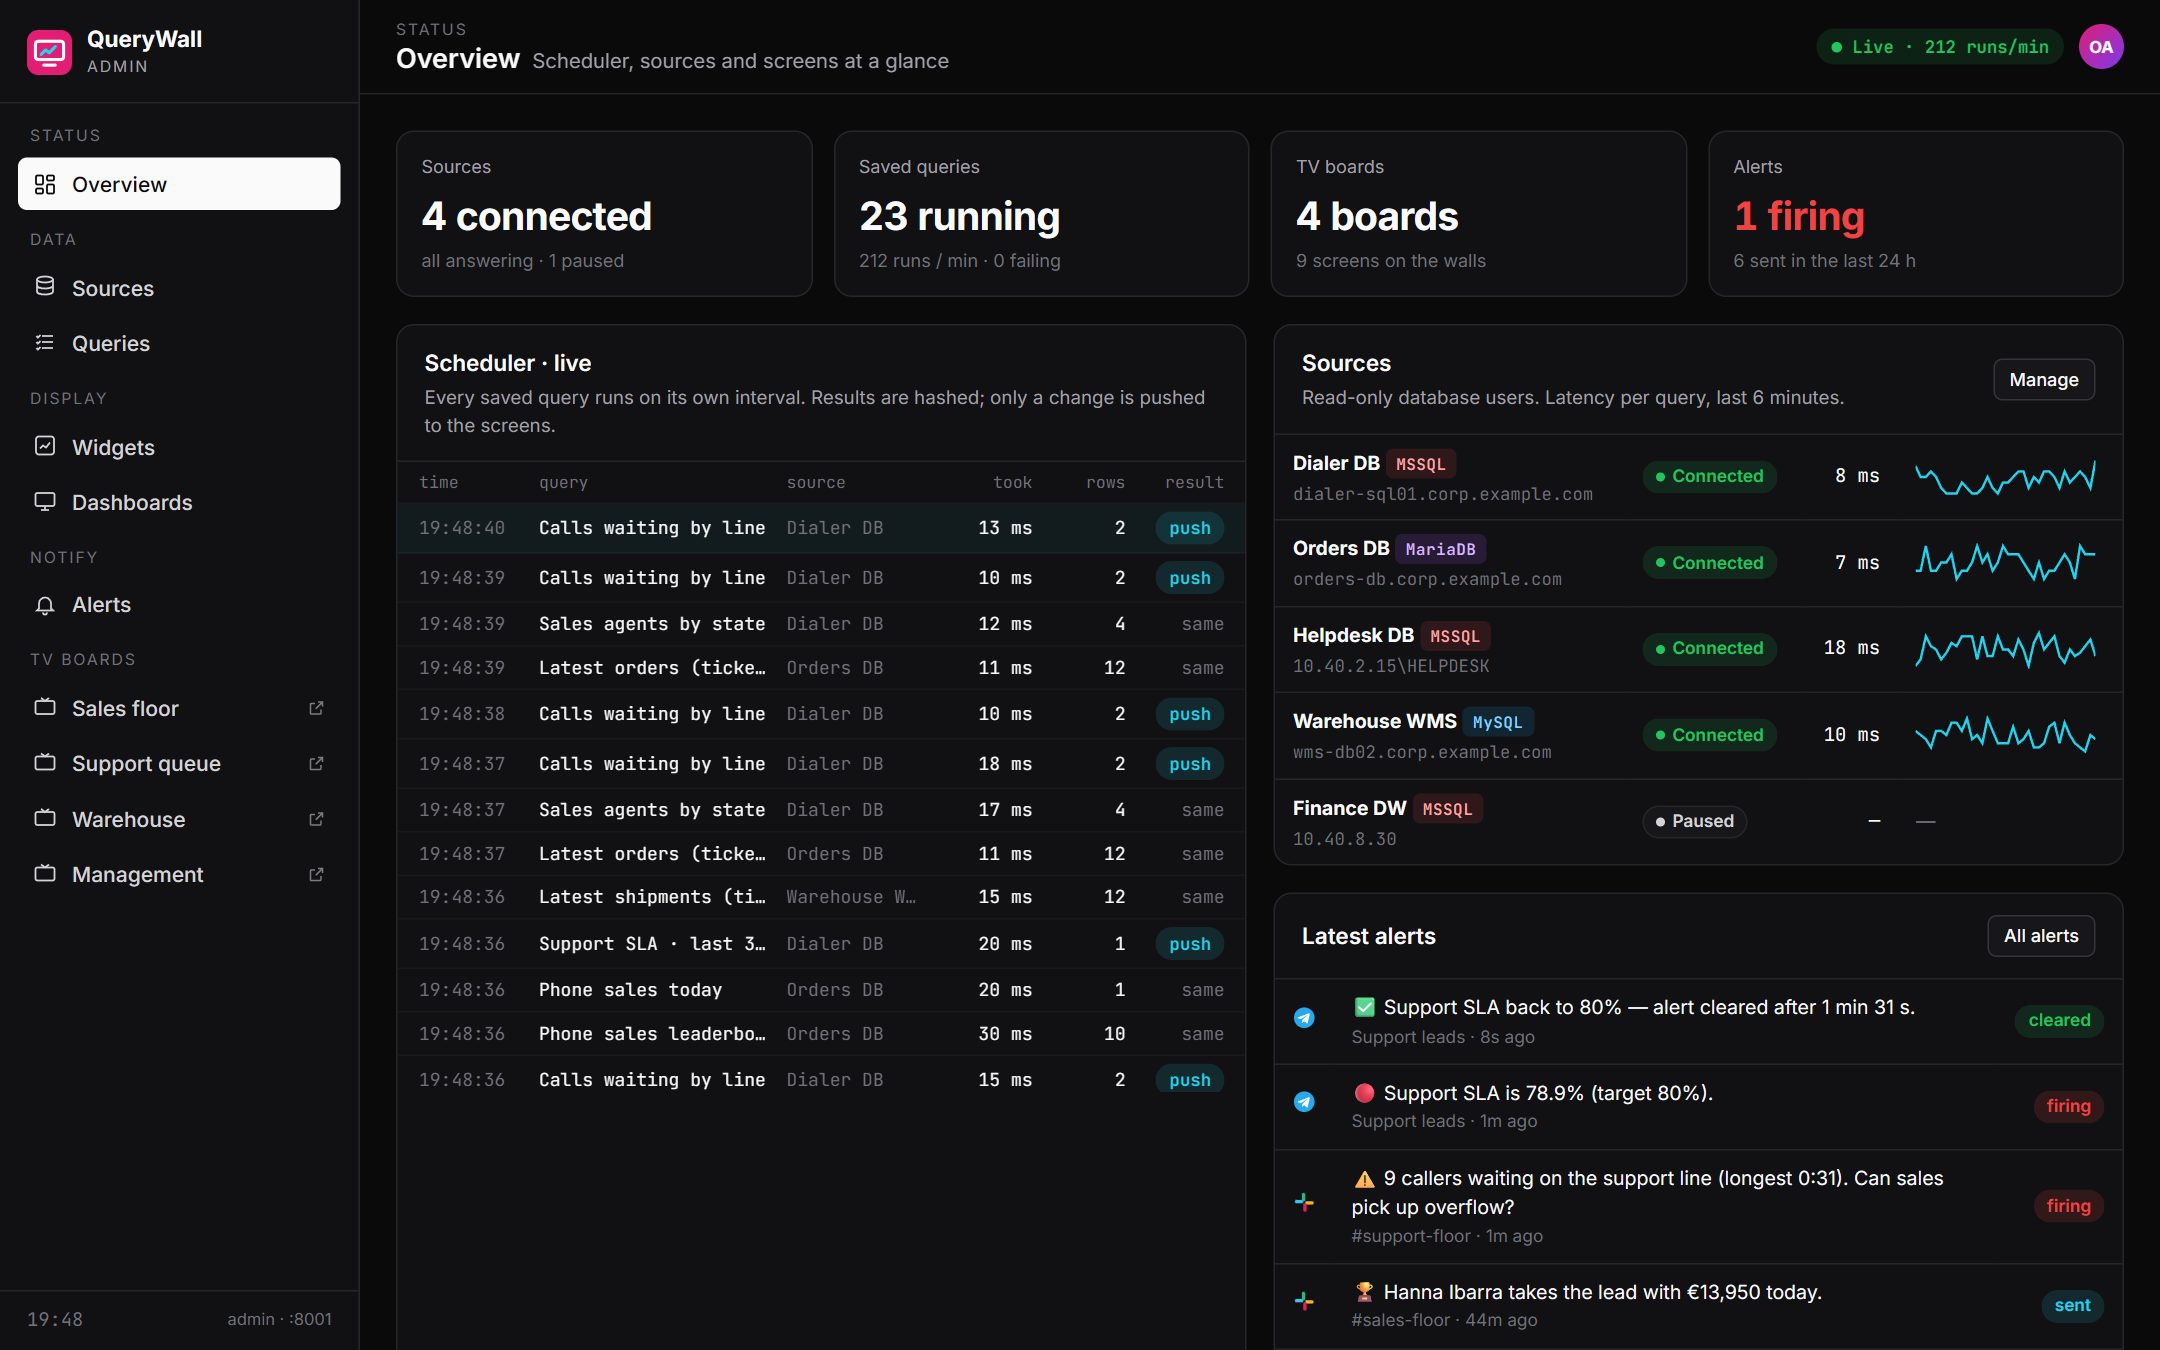The image size is (2160, 1350).
Task: Click the All alerts button
Action: pos(2041,936)
